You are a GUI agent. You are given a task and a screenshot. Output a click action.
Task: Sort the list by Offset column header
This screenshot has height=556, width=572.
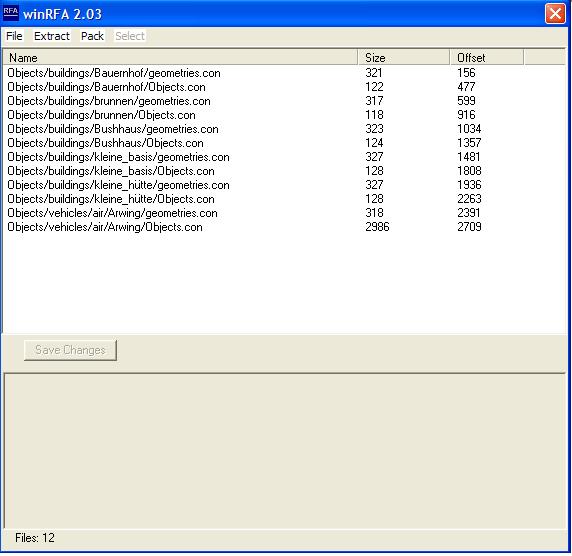point(487,57)
